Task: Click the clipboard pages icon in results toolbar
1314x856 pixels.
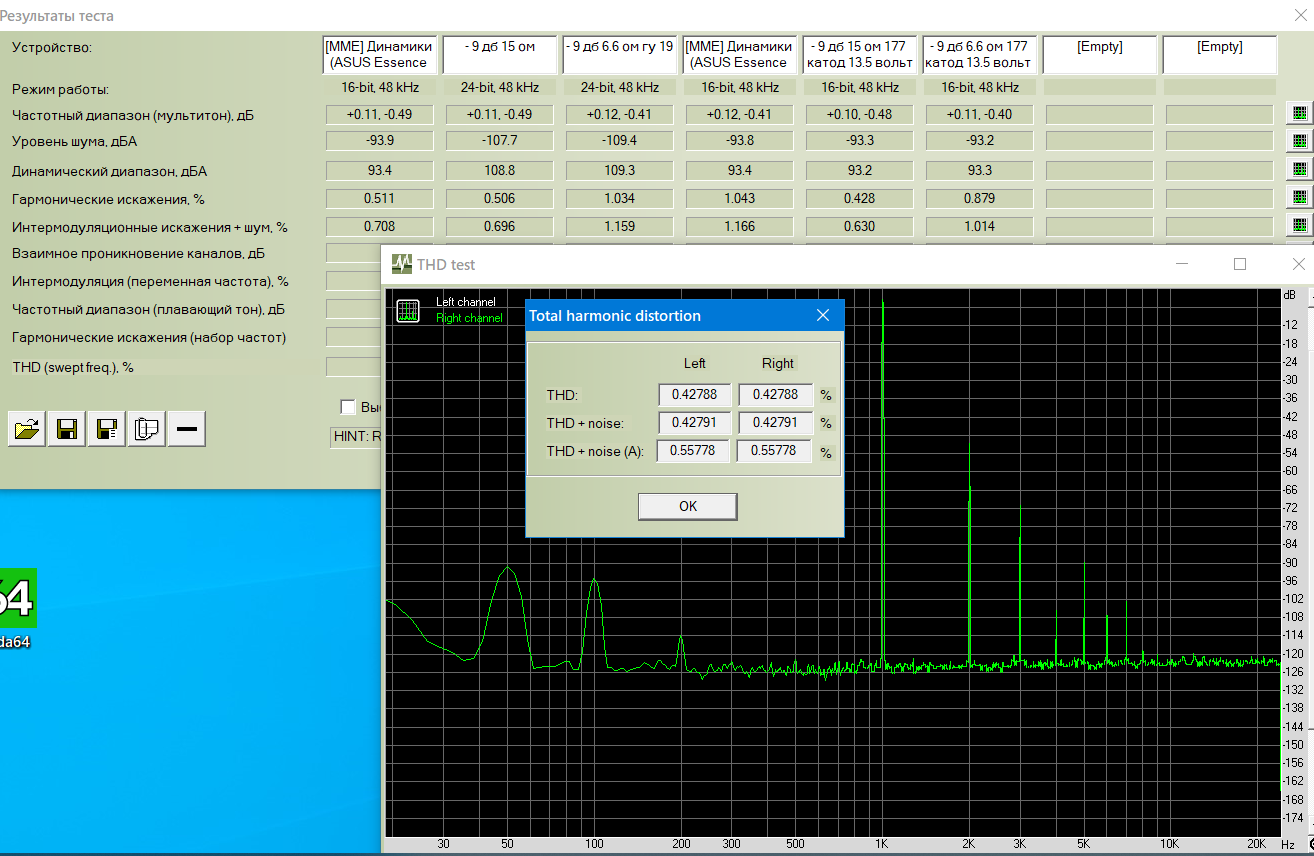Action: coord(147,429)
